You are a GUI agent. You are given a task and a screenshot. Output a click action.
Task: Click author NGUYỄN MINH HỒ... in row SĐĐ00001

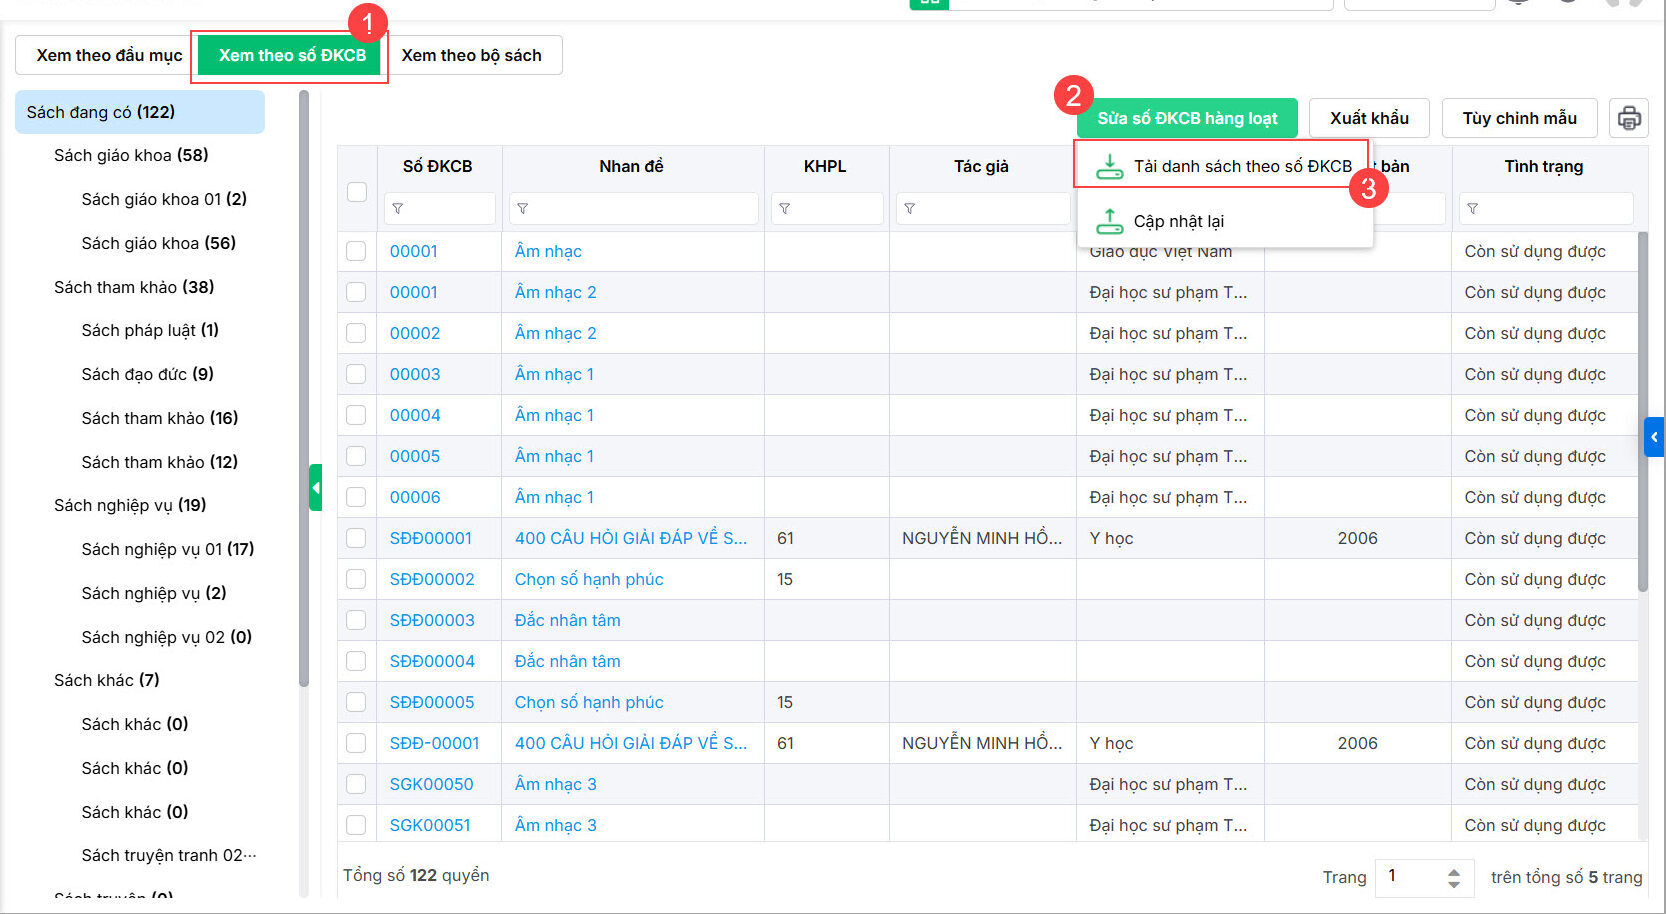(x=982, y=538)
